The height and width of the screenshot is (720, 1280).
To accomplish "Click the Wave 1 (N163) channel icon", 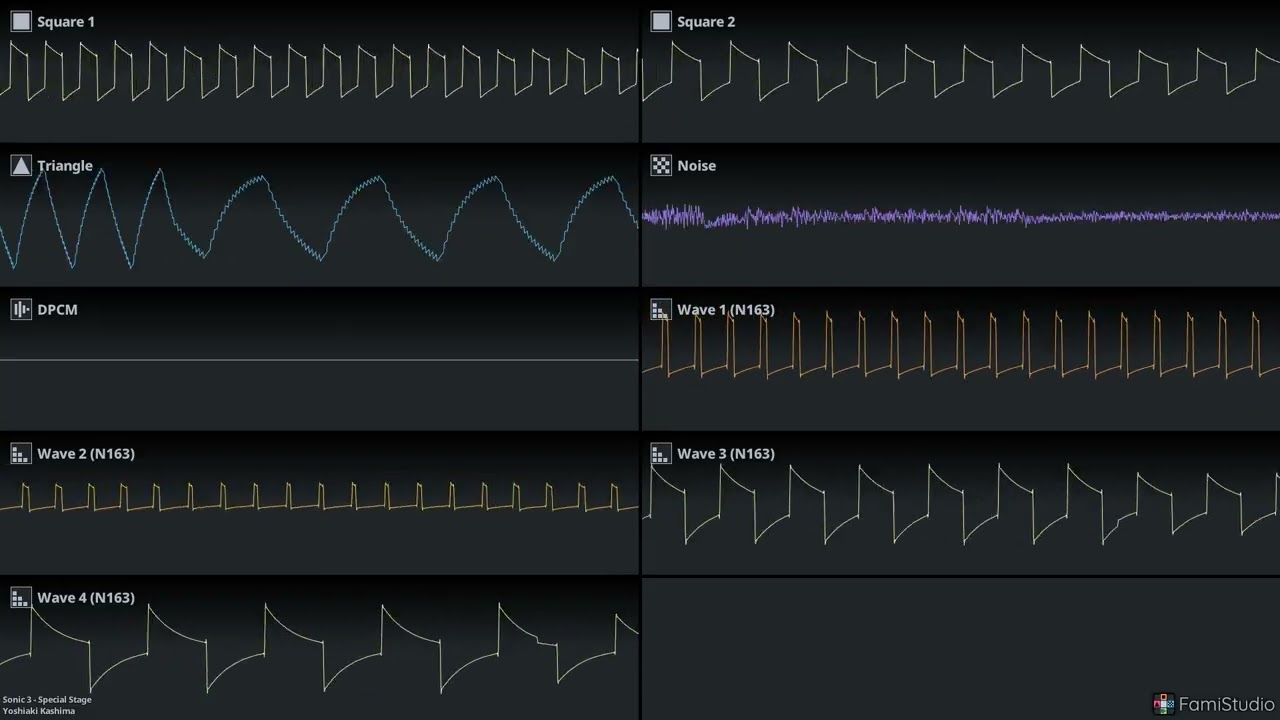I will tap(661, 310).
